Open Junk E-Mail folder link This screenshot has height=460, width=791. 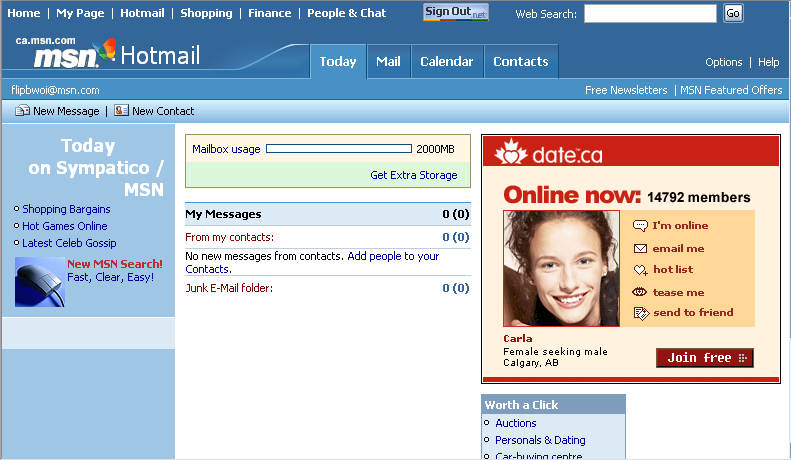point(229,288)
